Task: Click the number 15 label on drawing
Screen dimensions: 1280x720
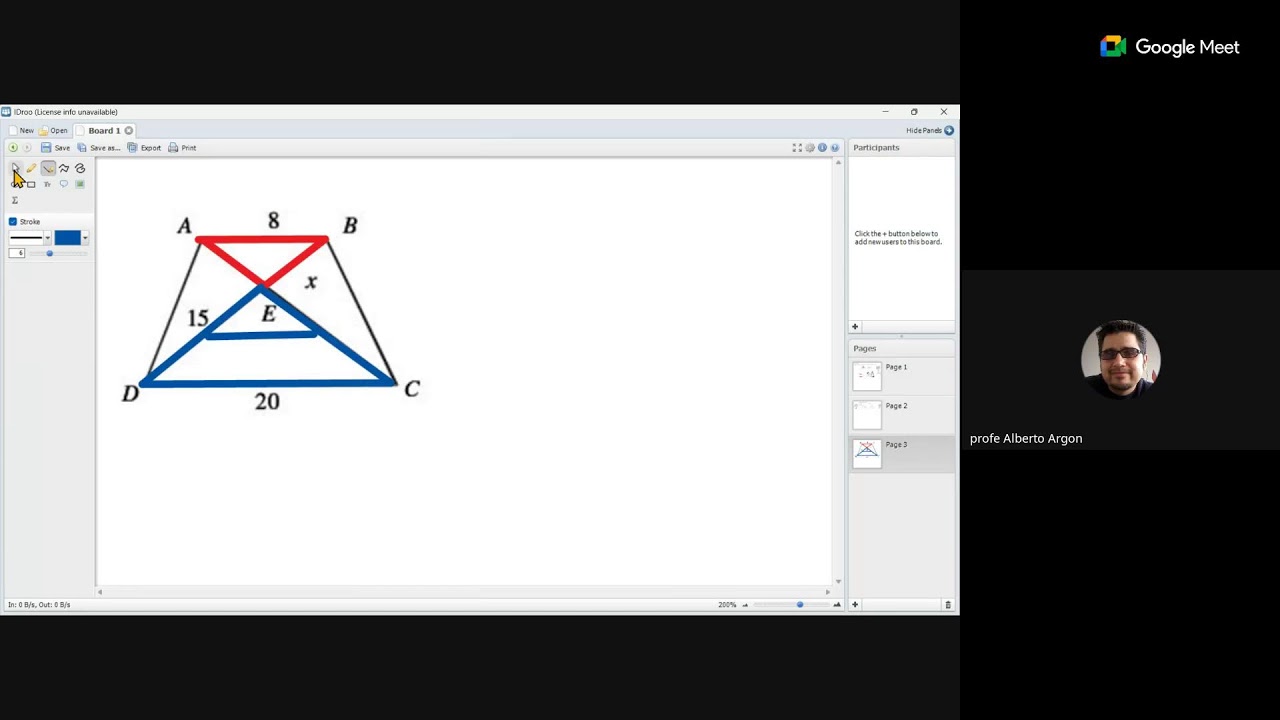Action: point(197,319)
